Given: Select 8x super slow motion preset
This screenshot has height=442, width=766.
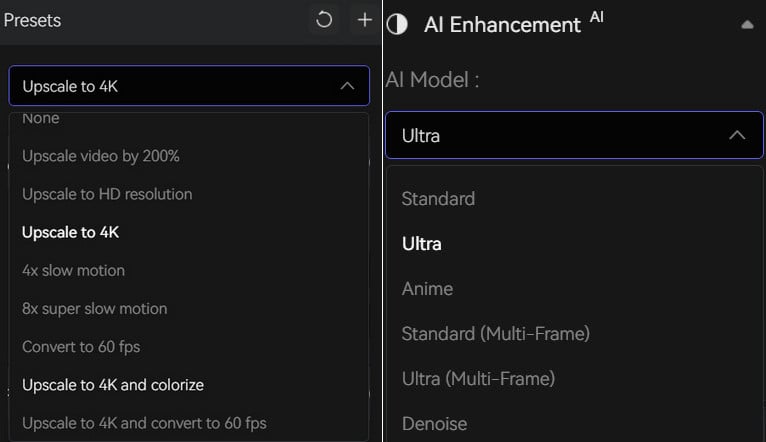Looking at the screenshot, I should 95,308.
